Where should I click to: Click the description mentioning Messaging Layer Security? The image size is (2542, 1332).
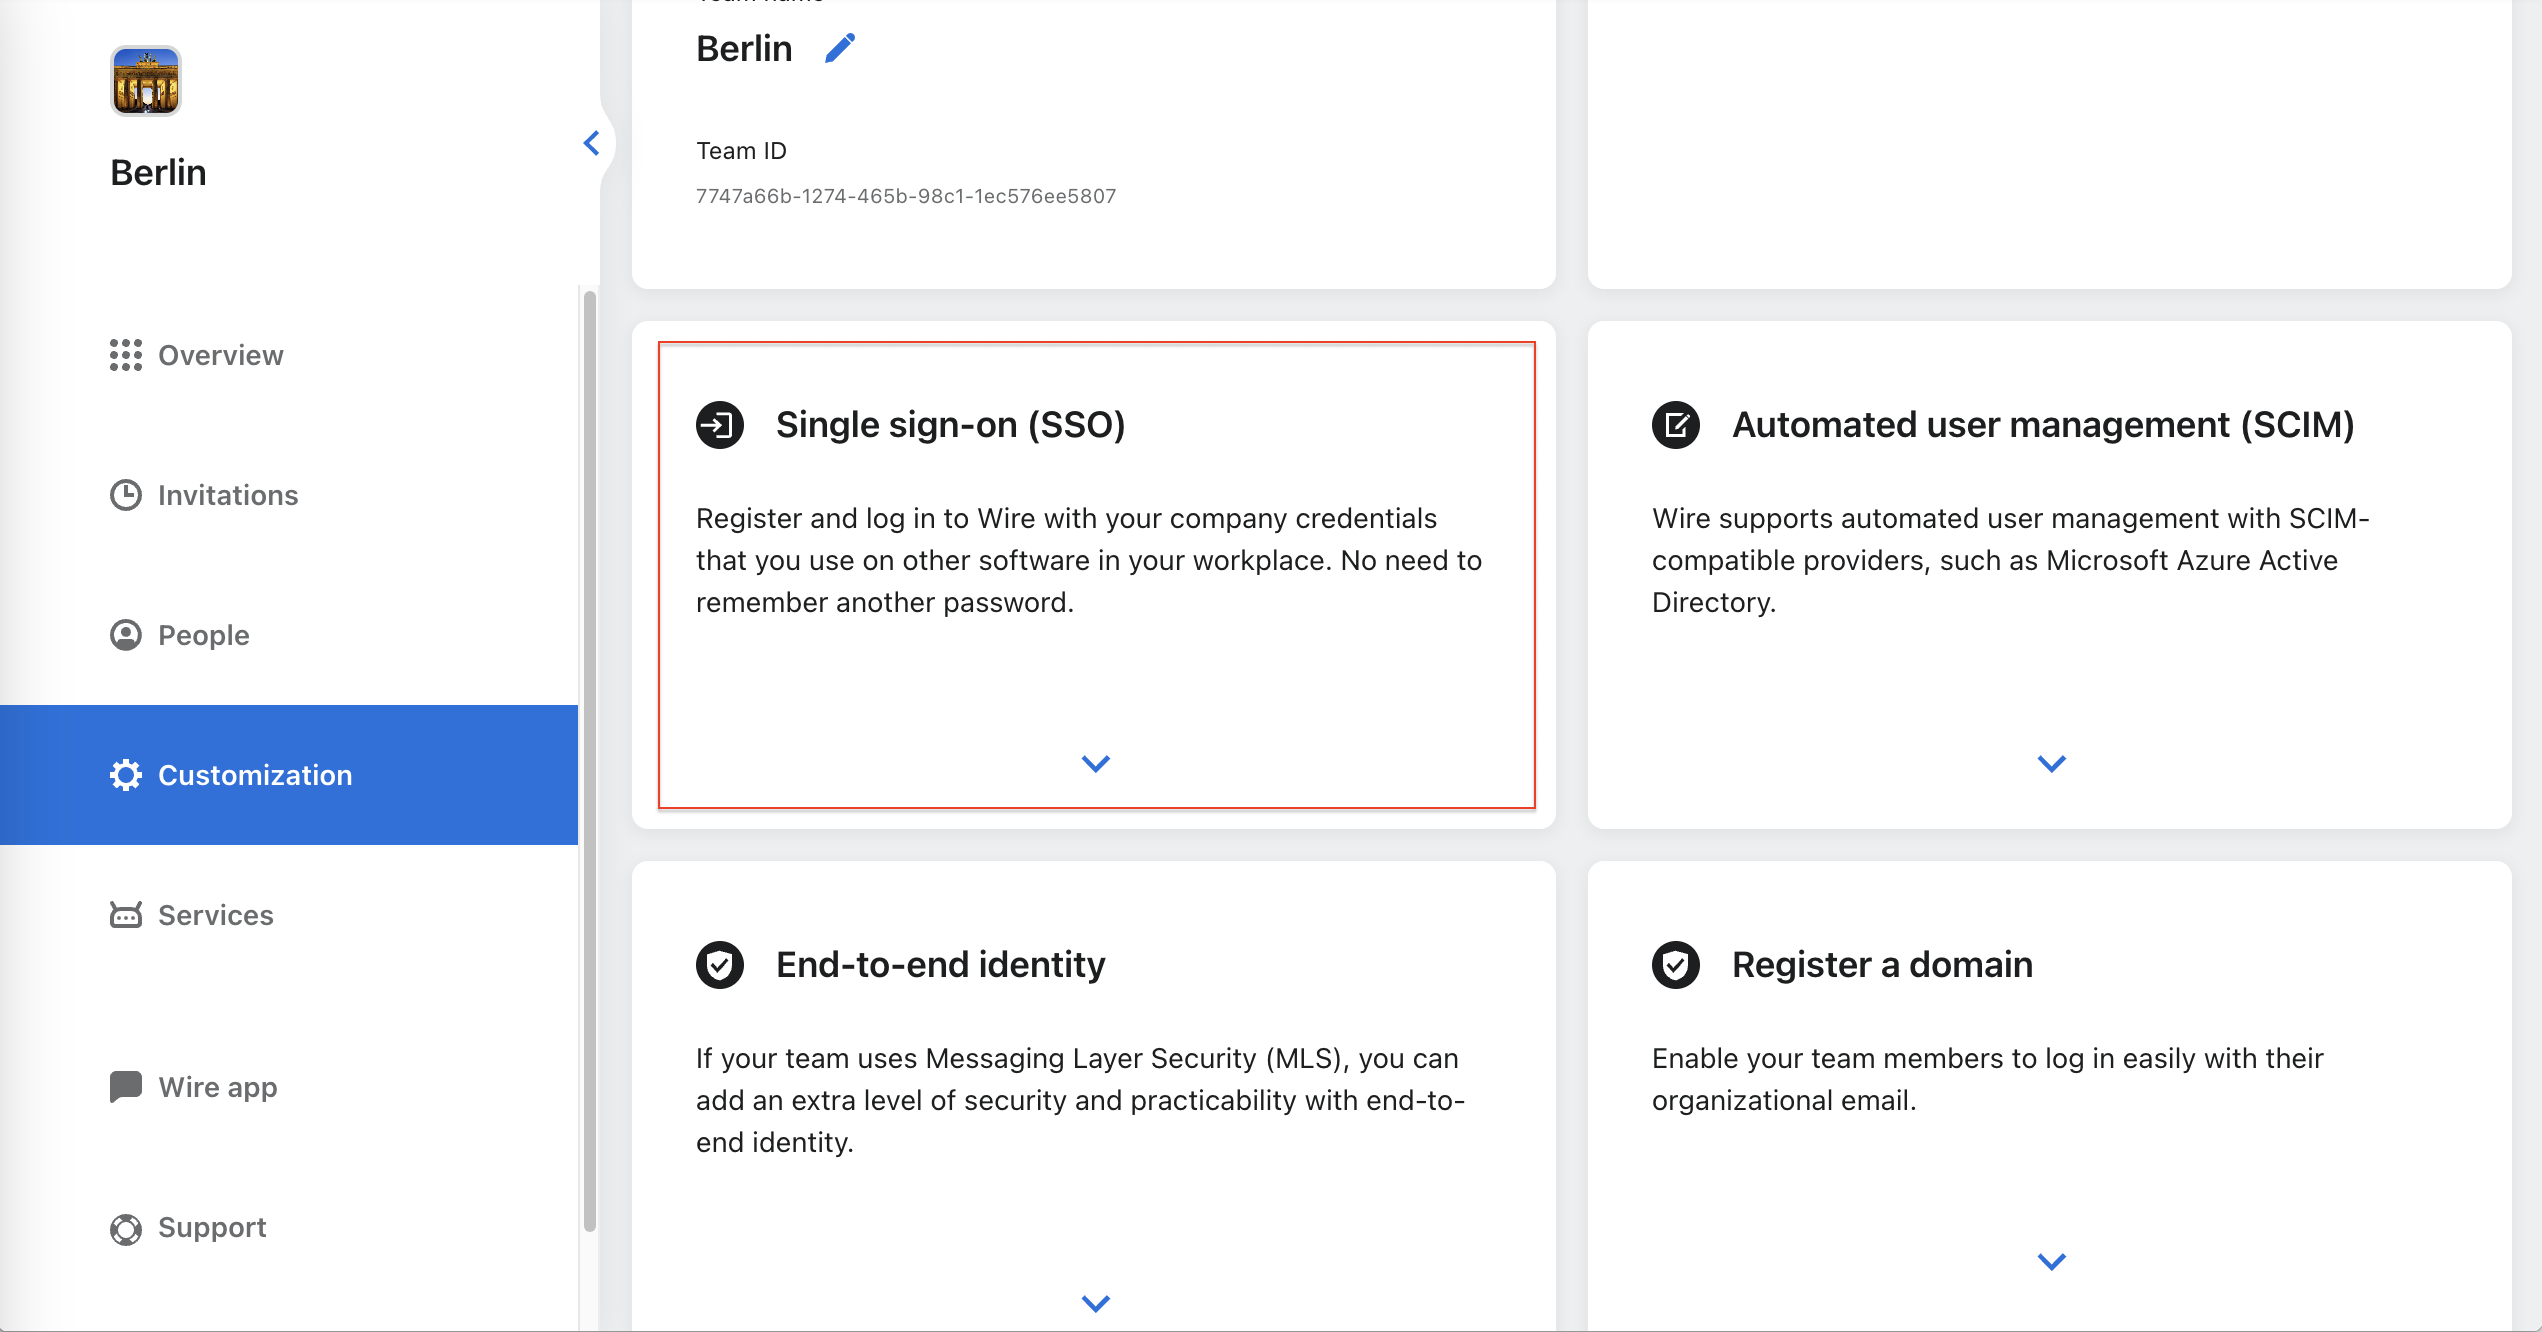click(x=1080, y=1100)
